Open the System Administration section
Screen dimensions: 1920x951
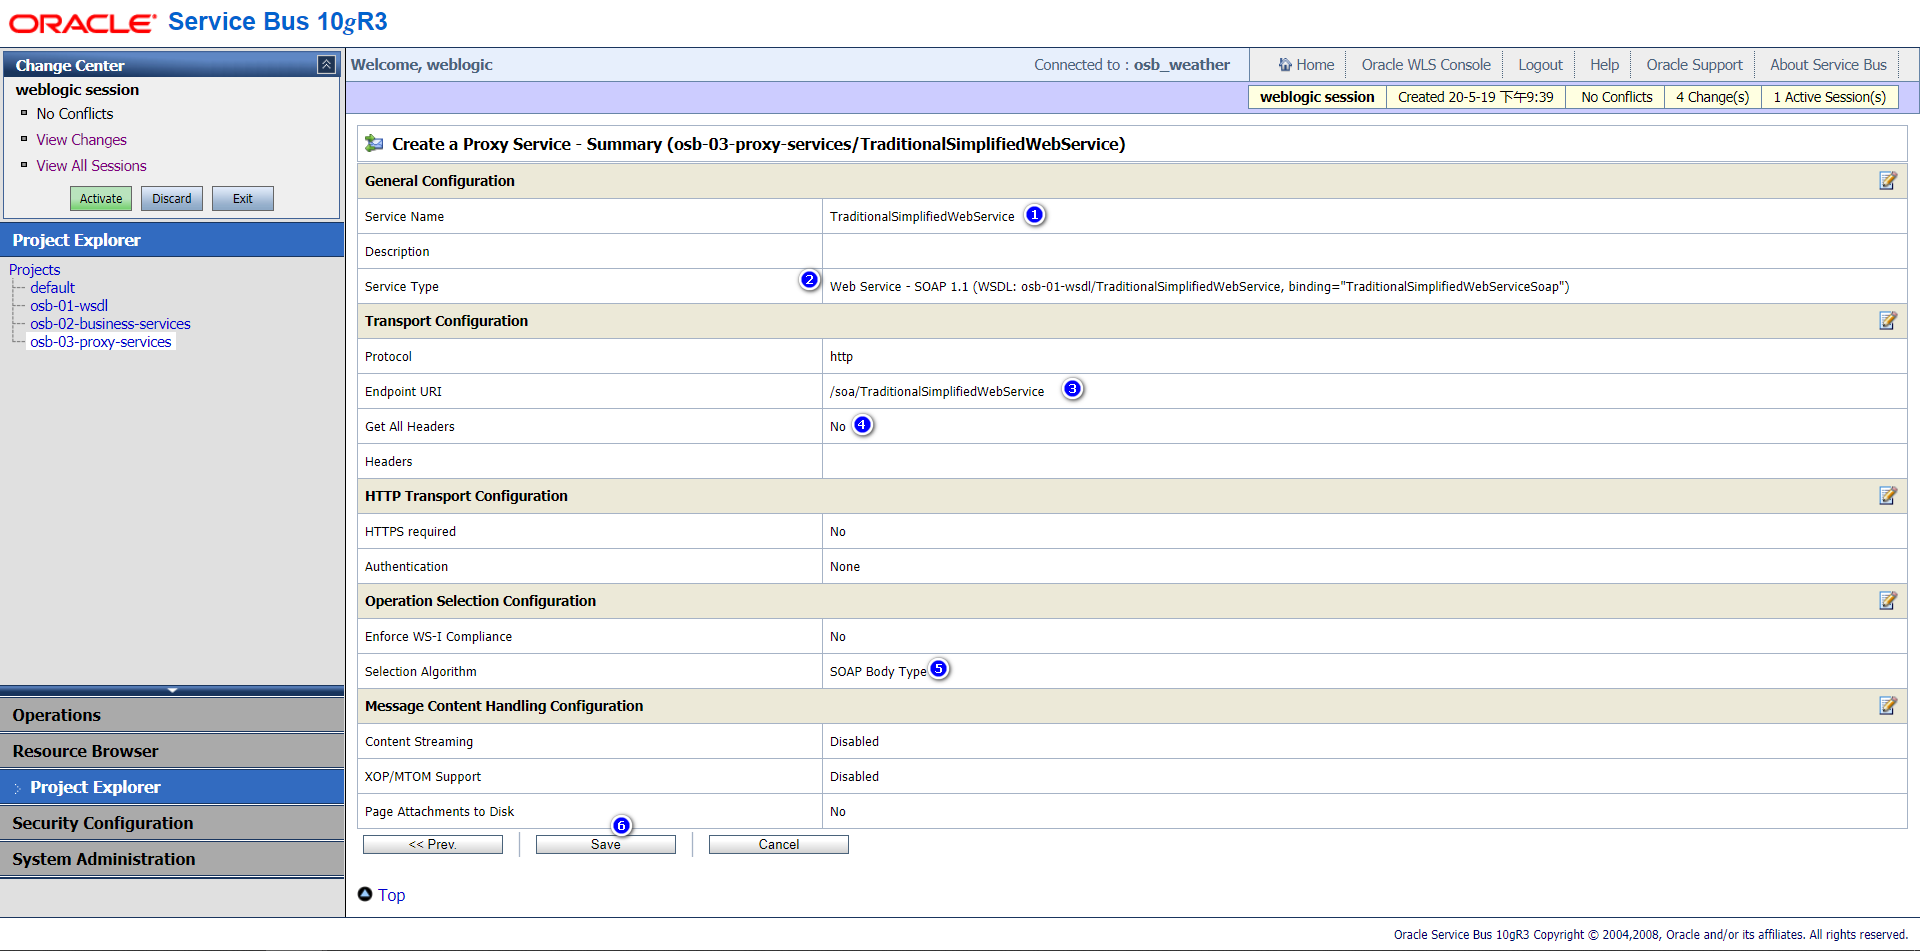pyautogui.click(x=172, y=859)
